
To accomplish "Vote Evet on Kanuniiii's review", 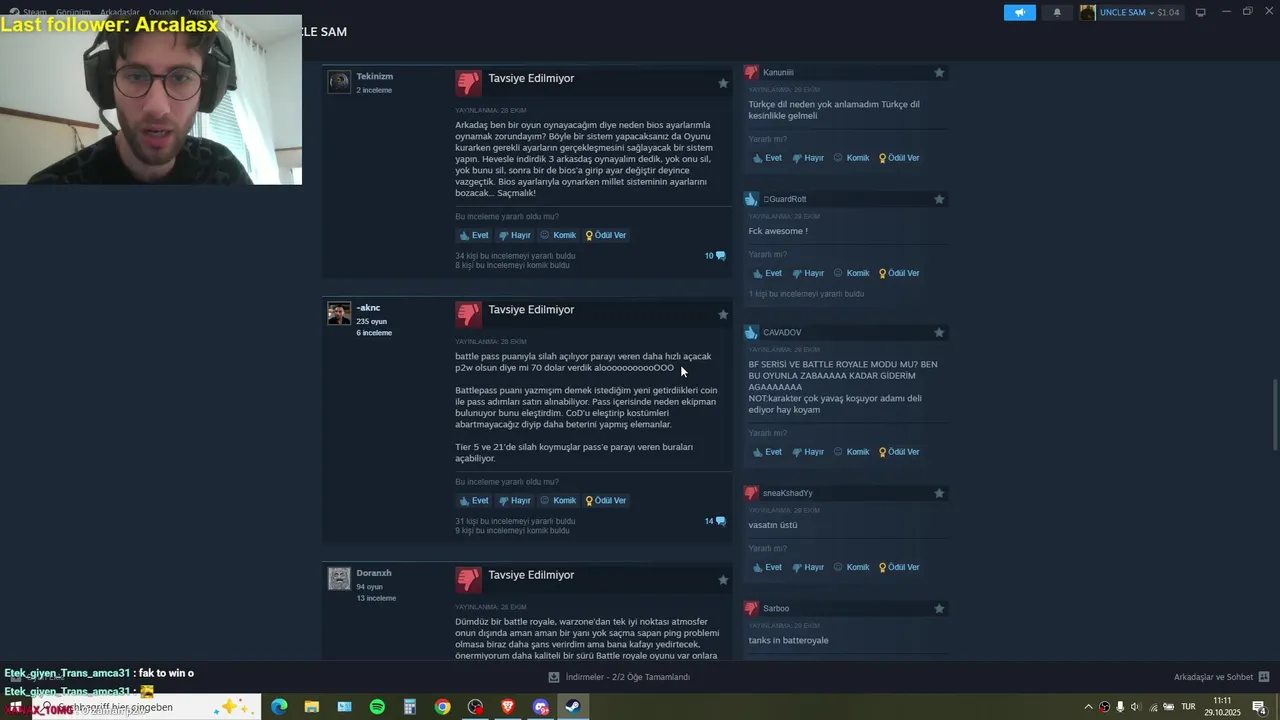I will pyautogui.click(x=768, y=158).
